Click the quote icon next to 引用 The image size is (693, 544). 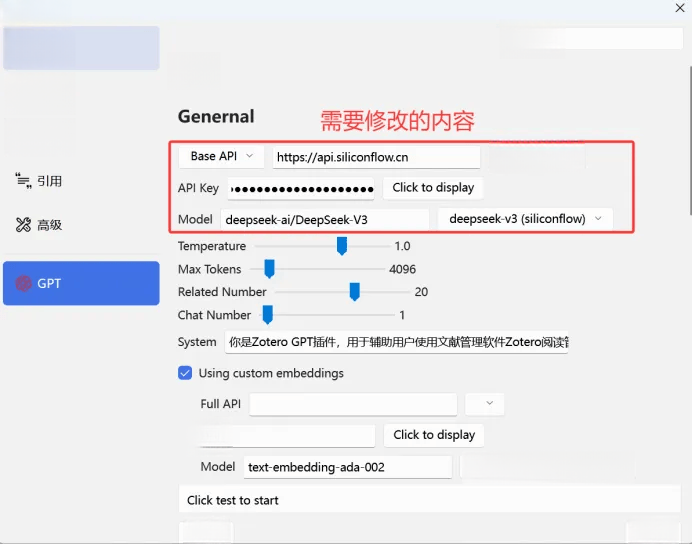click(x=23, y=181)
